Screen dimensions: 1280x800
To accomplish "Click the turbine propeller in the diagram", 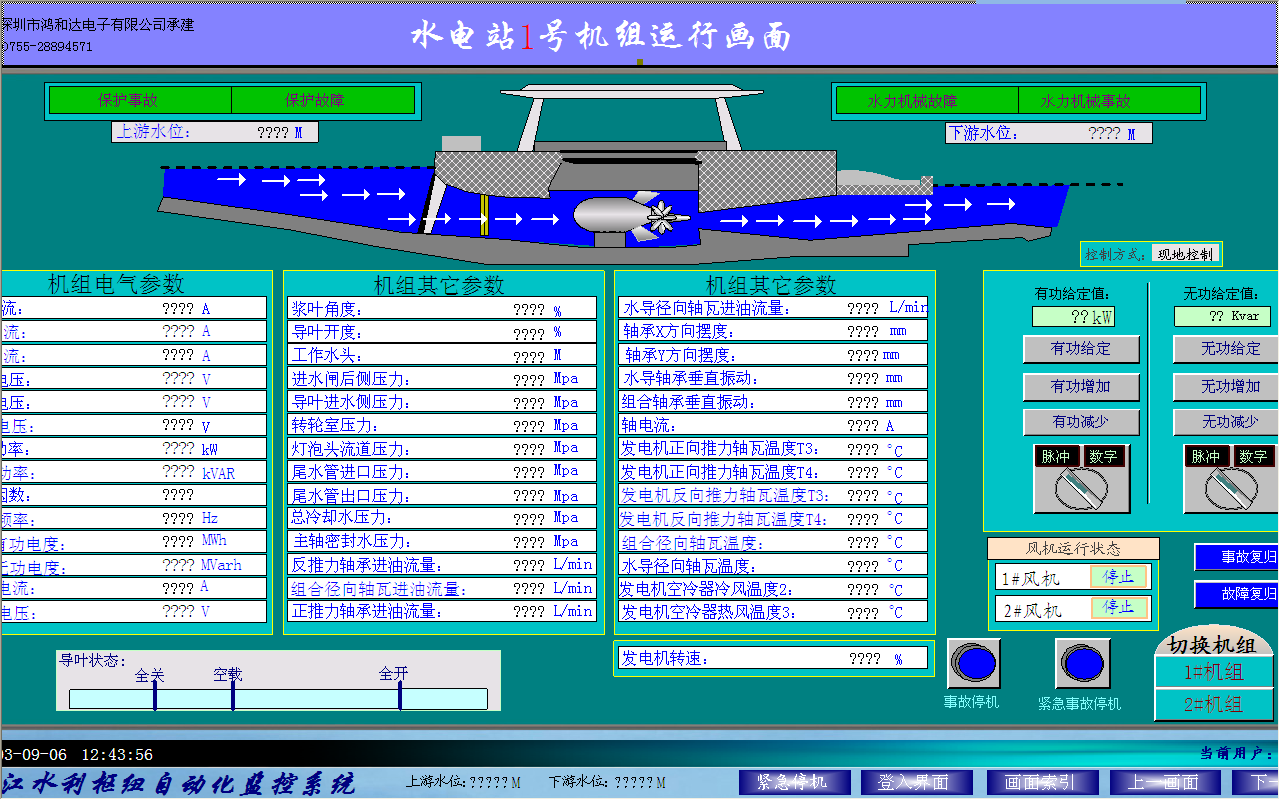I will [x=665, y=216].
